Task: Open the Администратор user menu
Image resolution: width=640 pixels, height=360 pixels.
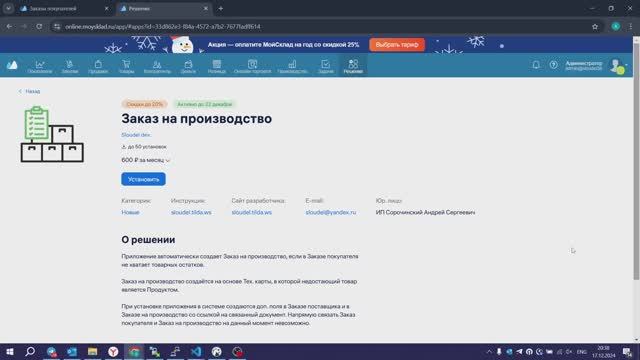Action: point(584,66)
